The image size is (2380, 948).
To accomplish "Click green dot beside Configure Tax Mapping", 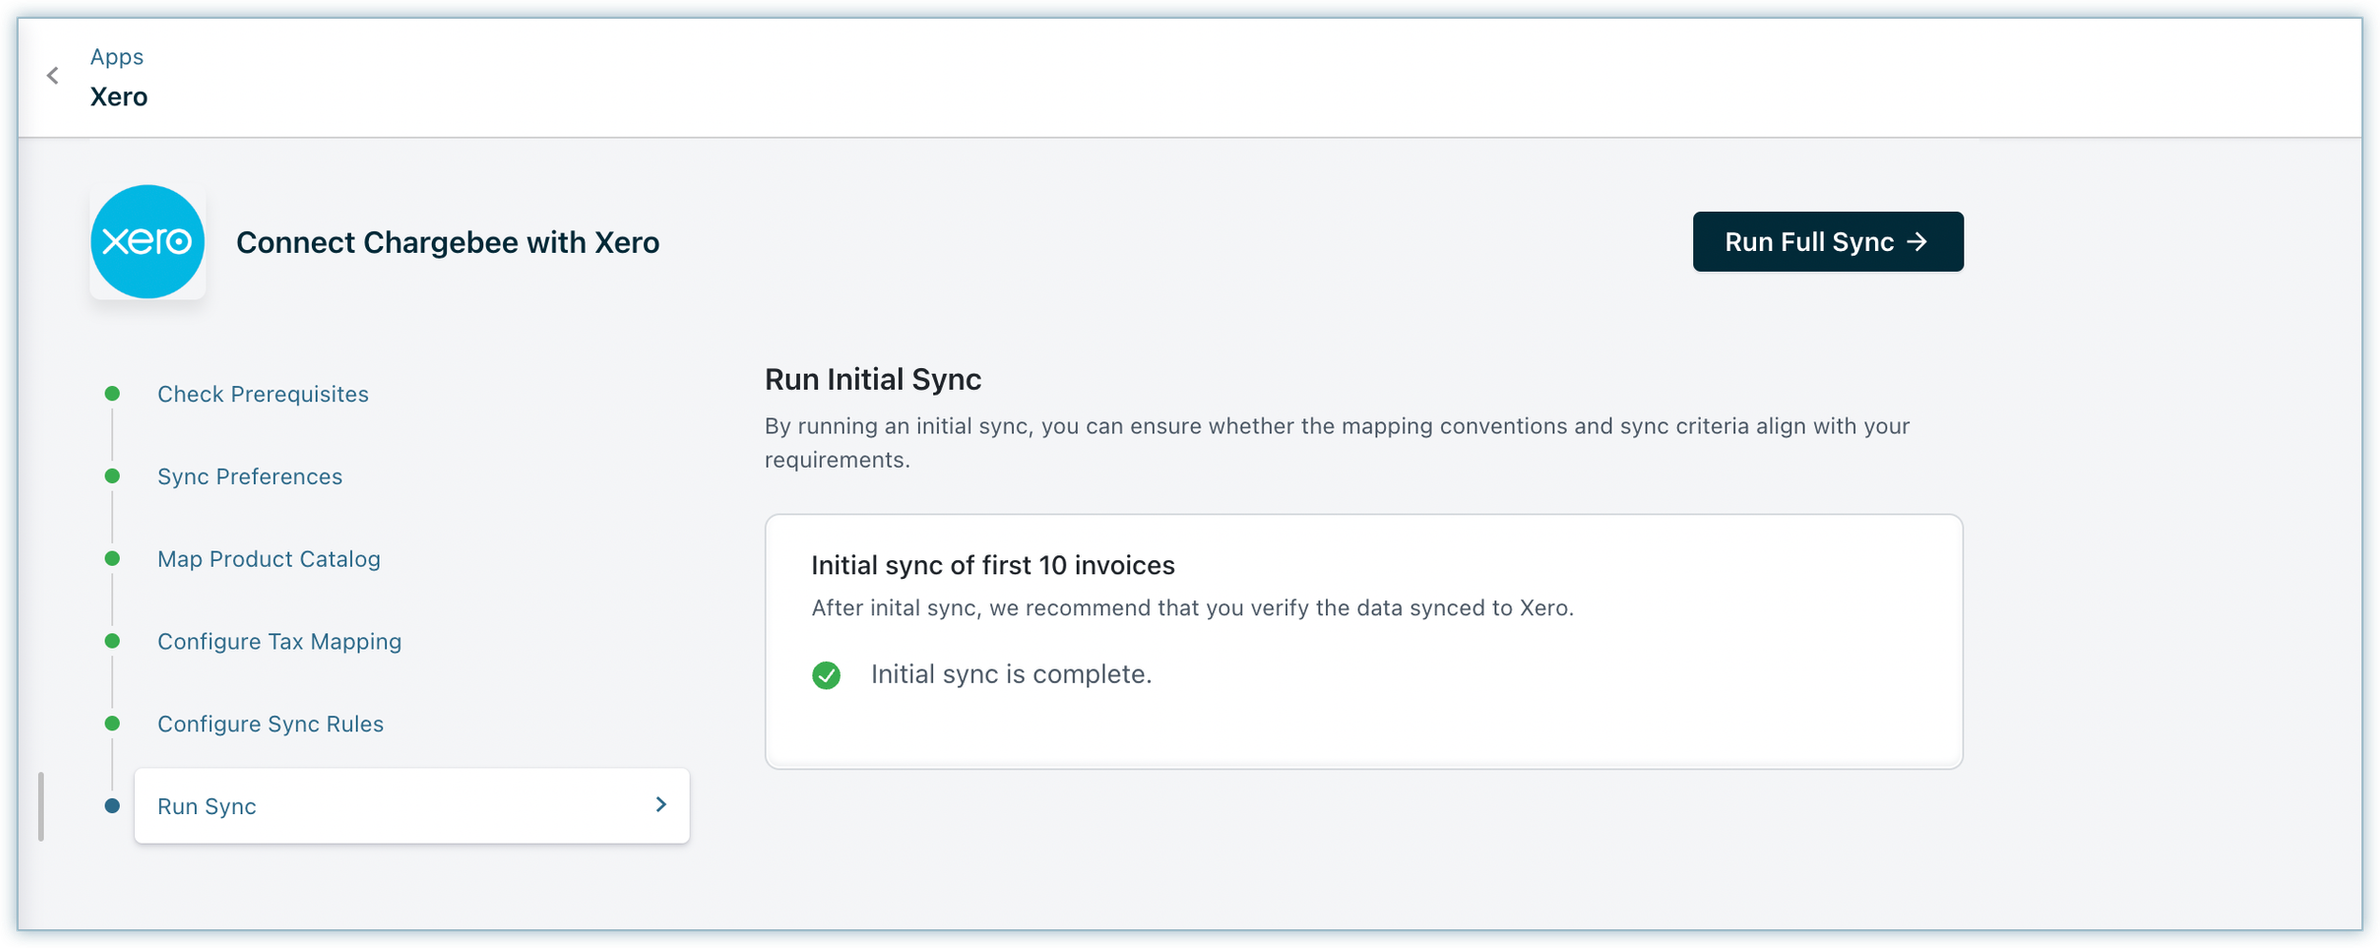I will pos(112,641).
